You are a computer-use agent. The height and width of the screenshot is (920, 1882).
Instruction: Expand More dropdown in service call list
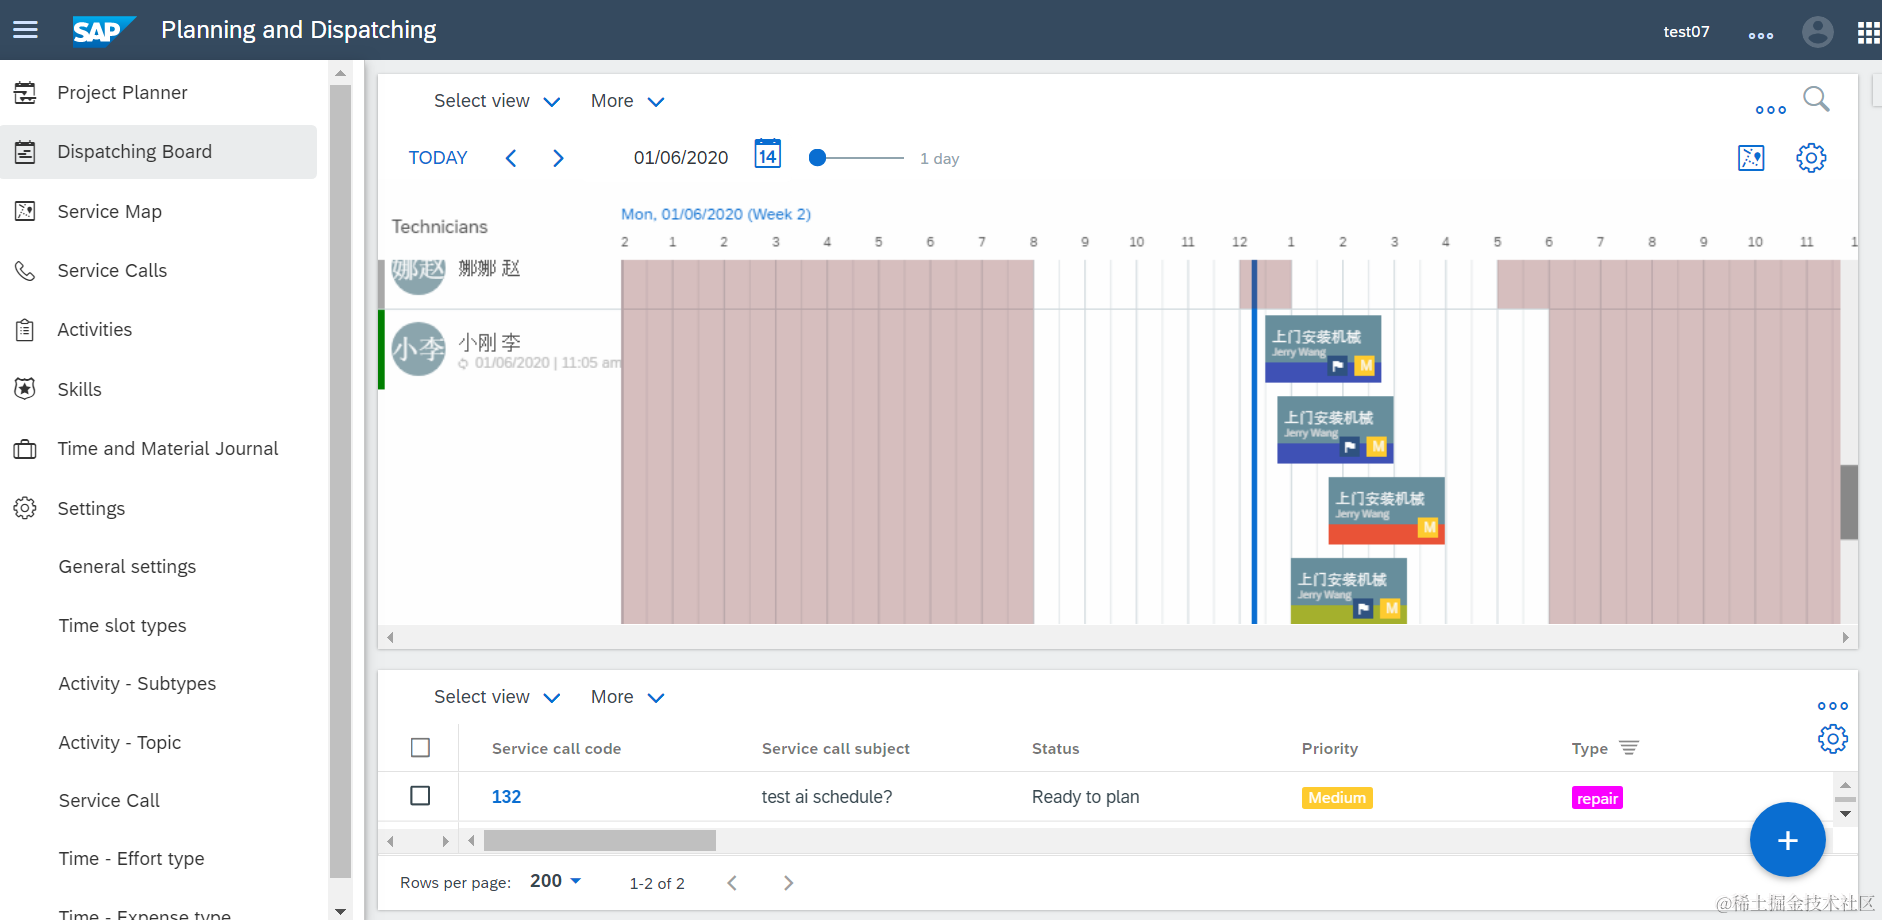[628, 697]
